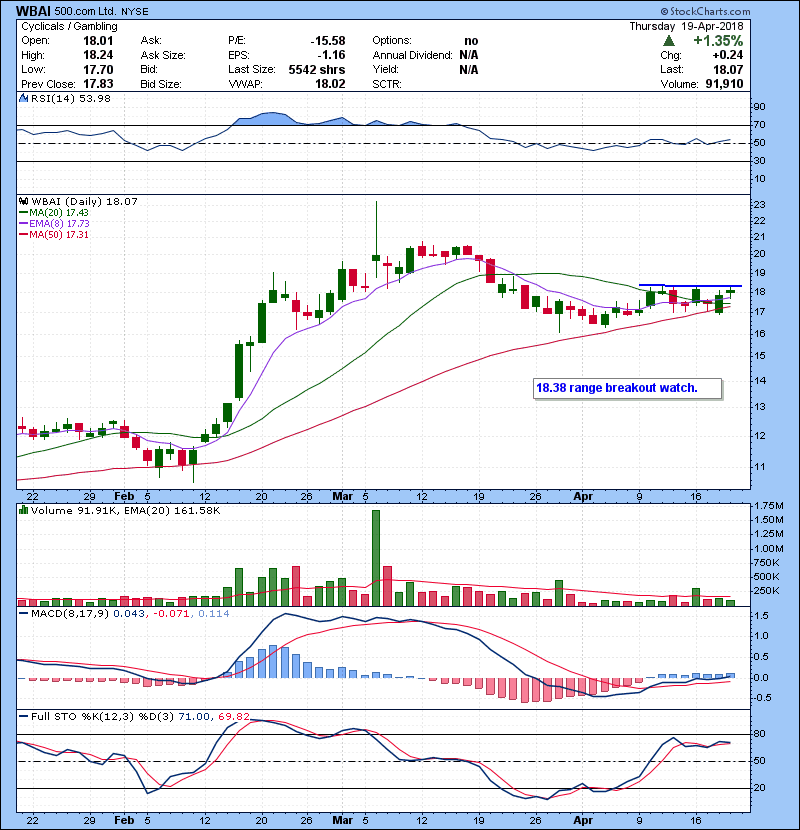Select the percent change +1.35%
Screen dimensions: 800x830
[x=718, y=40]
